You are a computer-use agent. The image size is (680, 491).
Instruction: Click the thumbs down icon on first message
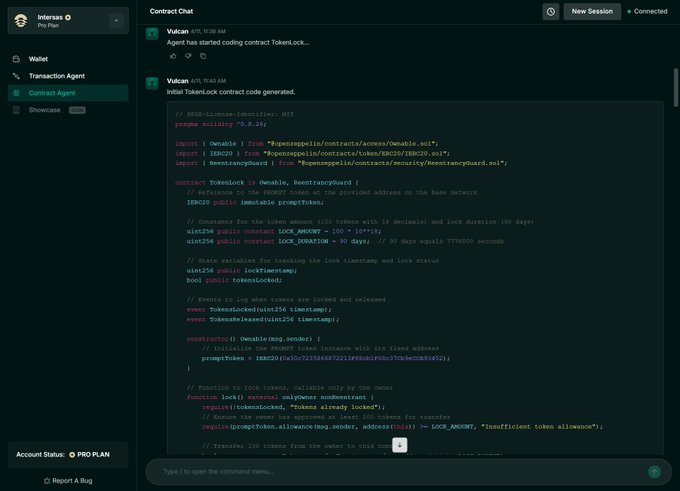[x=187, y=56]
